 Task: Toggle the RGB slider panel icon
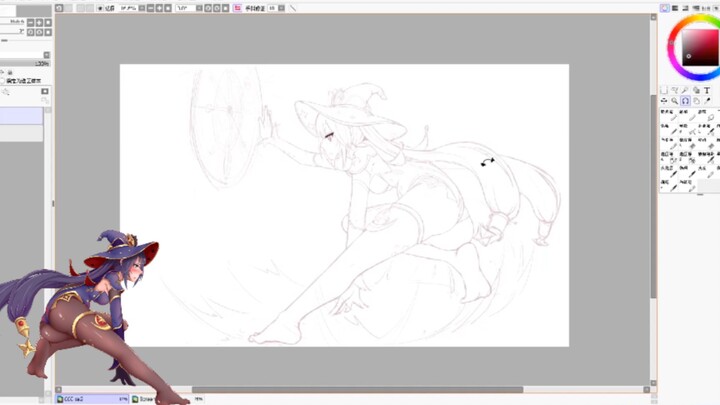coord(675,8)
